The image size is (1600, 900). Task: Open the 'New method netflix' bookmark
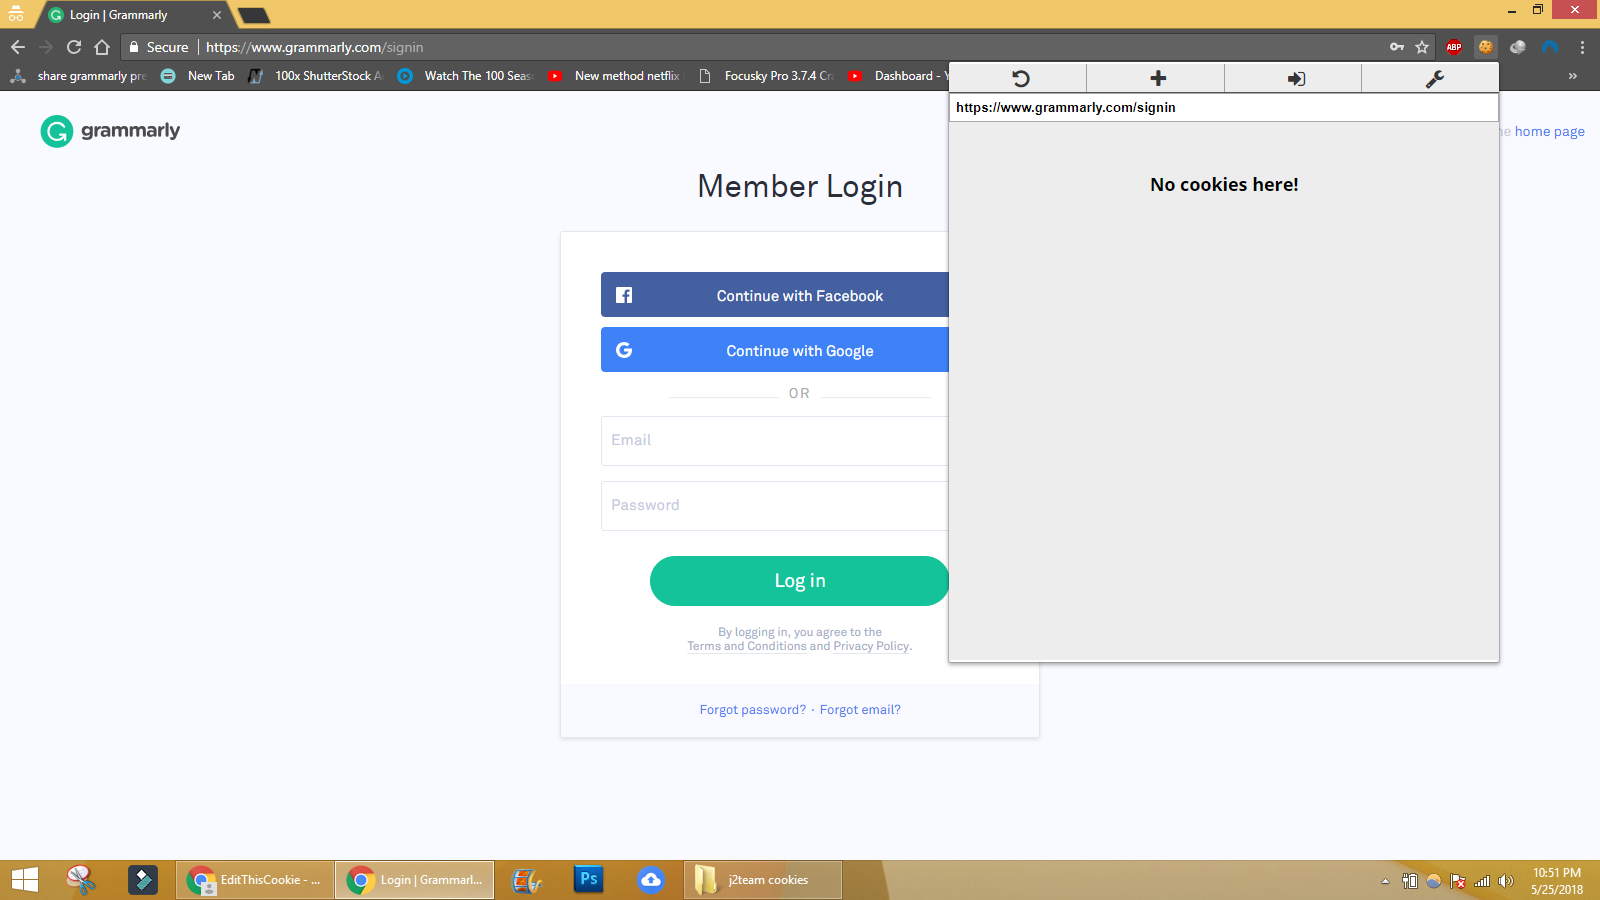(x=614, y=76)
